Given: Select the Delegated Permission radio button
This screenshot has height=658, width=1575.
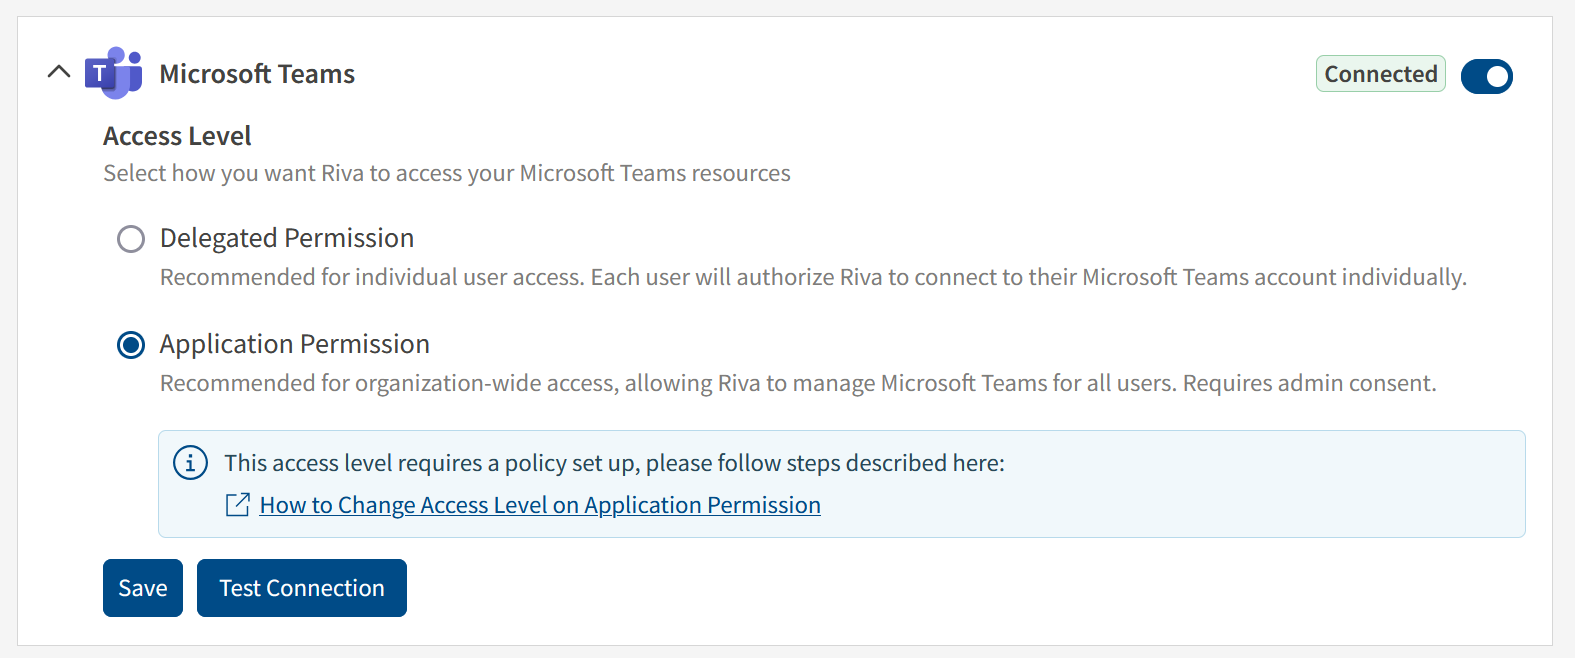Looking at the screenshot, I should [x=131, y=239].
